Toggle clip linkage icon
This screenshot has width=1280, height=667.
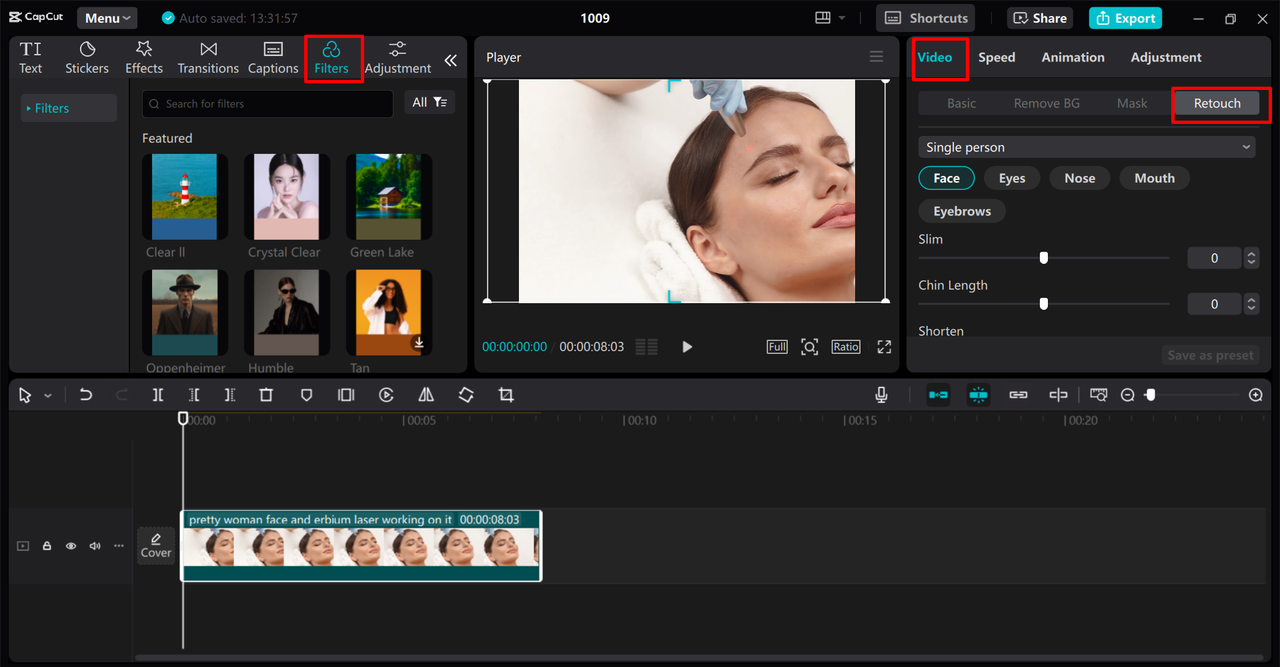coord(1018,395)
